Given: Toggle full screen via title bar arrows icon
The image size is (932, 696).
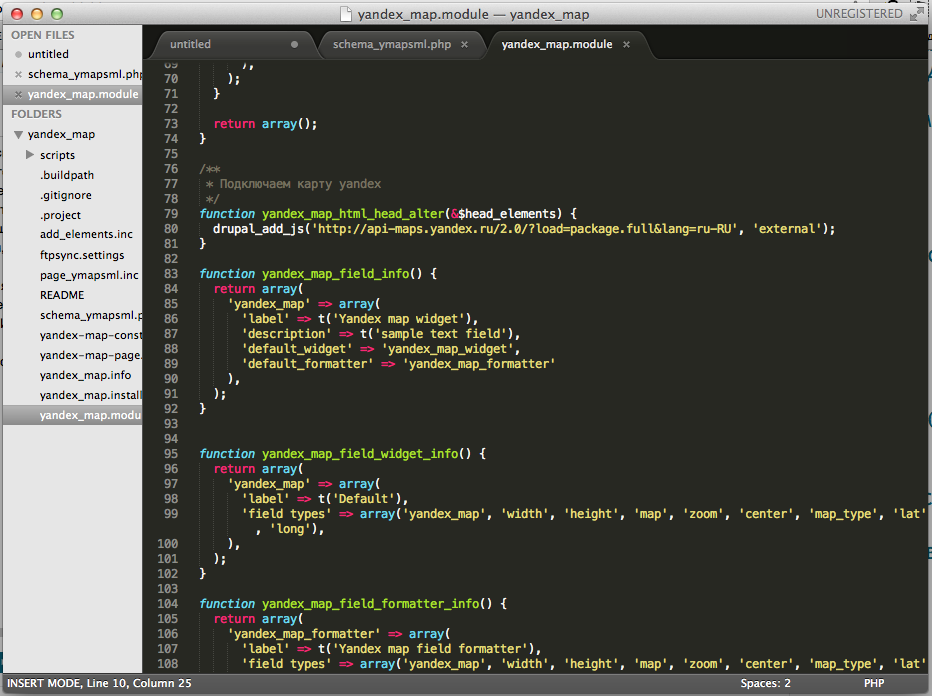Looking at the screenshot, I should (x=917, y=14).
